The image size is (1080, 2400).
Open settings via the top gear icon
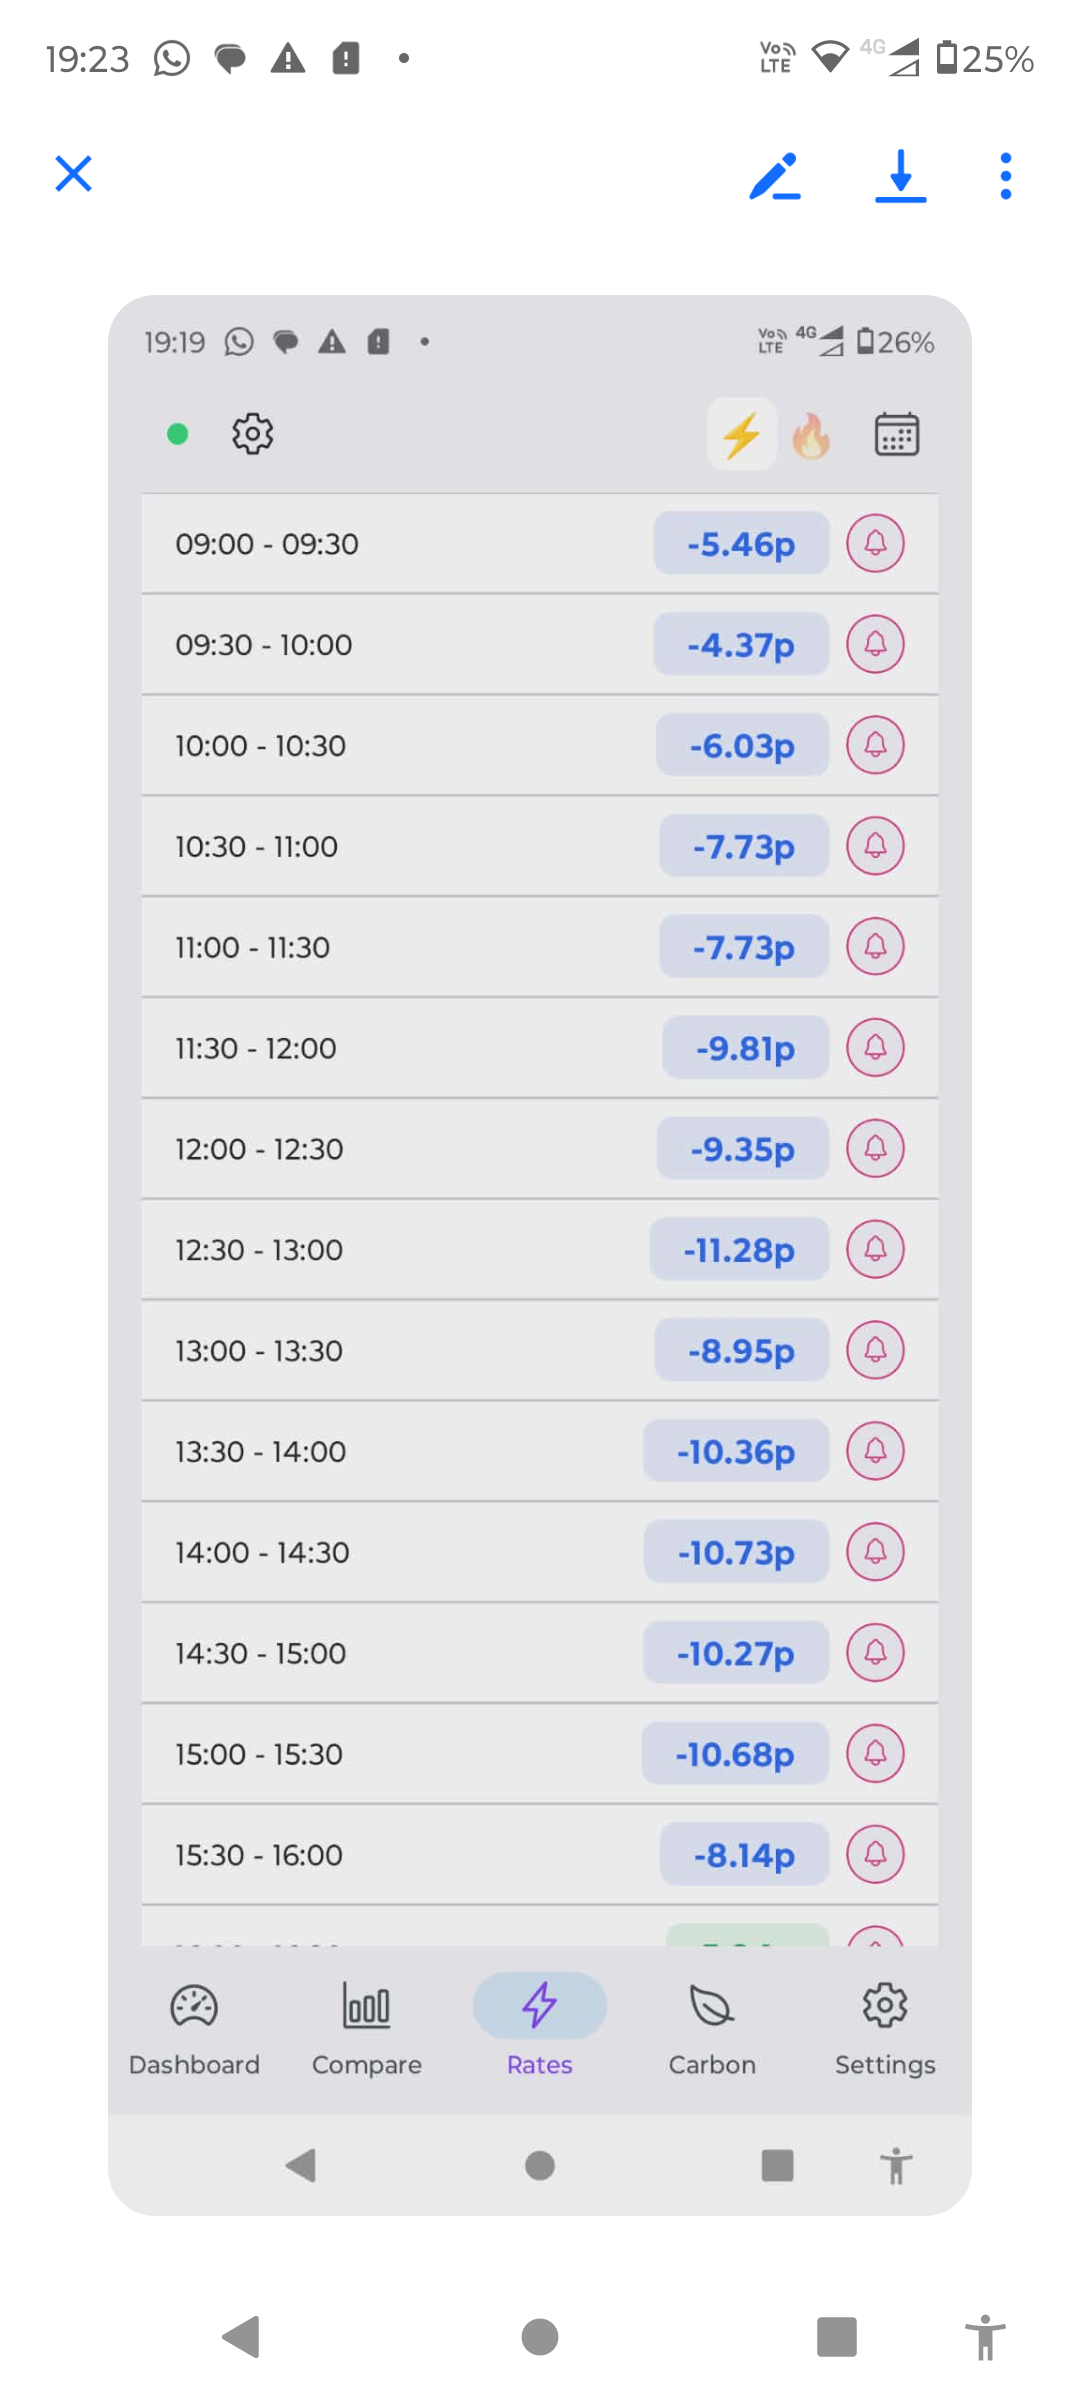(252, 434)
